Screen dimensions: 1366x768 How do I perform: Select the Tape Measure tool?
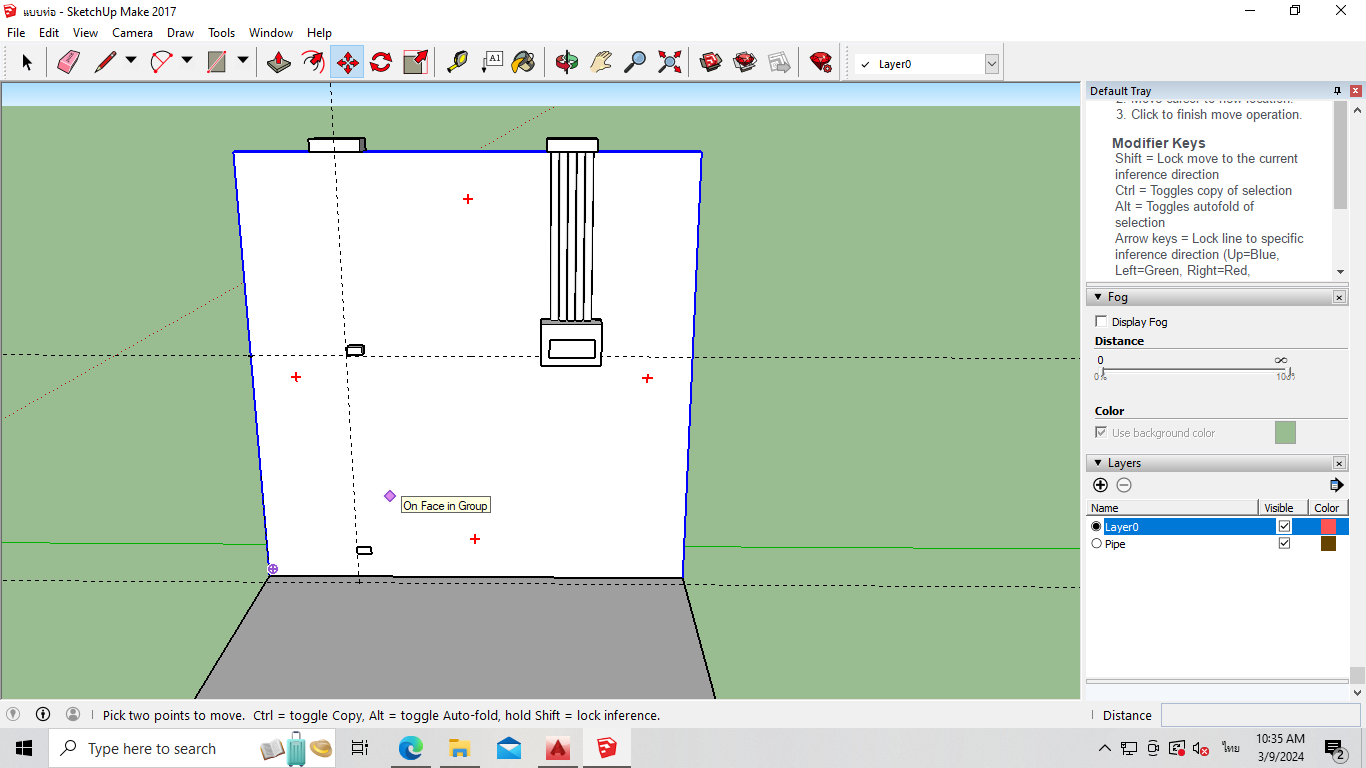pyautogui.click(x=457, y=62)
